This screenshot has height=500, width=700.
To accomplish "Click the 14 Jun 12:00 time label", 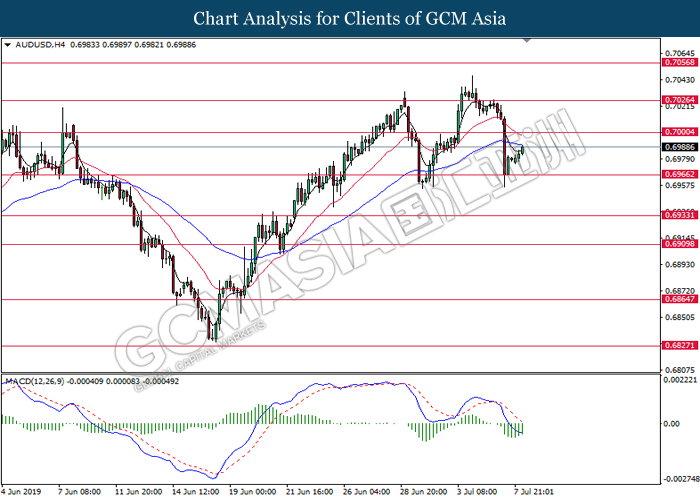I will coord(196,492).
